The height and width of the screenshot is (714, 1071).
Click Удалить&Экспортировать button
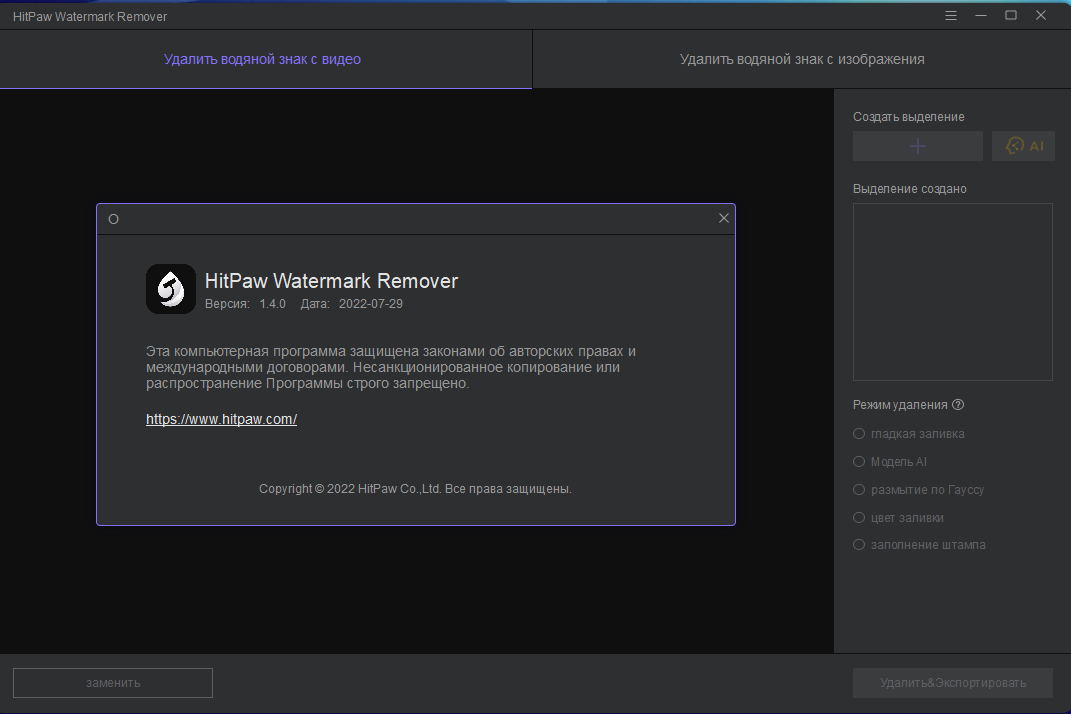(x=953, y=683)
